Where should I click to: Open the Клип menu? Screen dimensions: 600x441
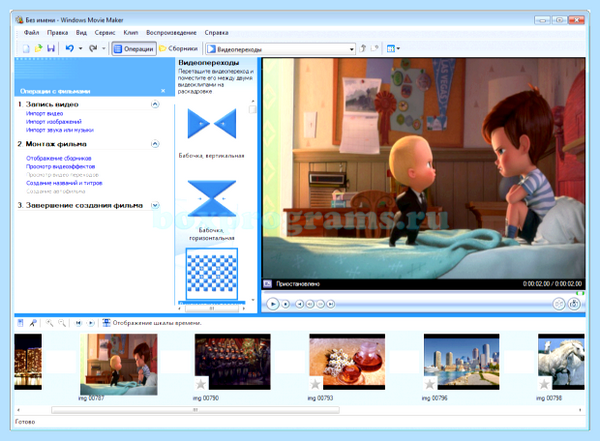[130, 33]
